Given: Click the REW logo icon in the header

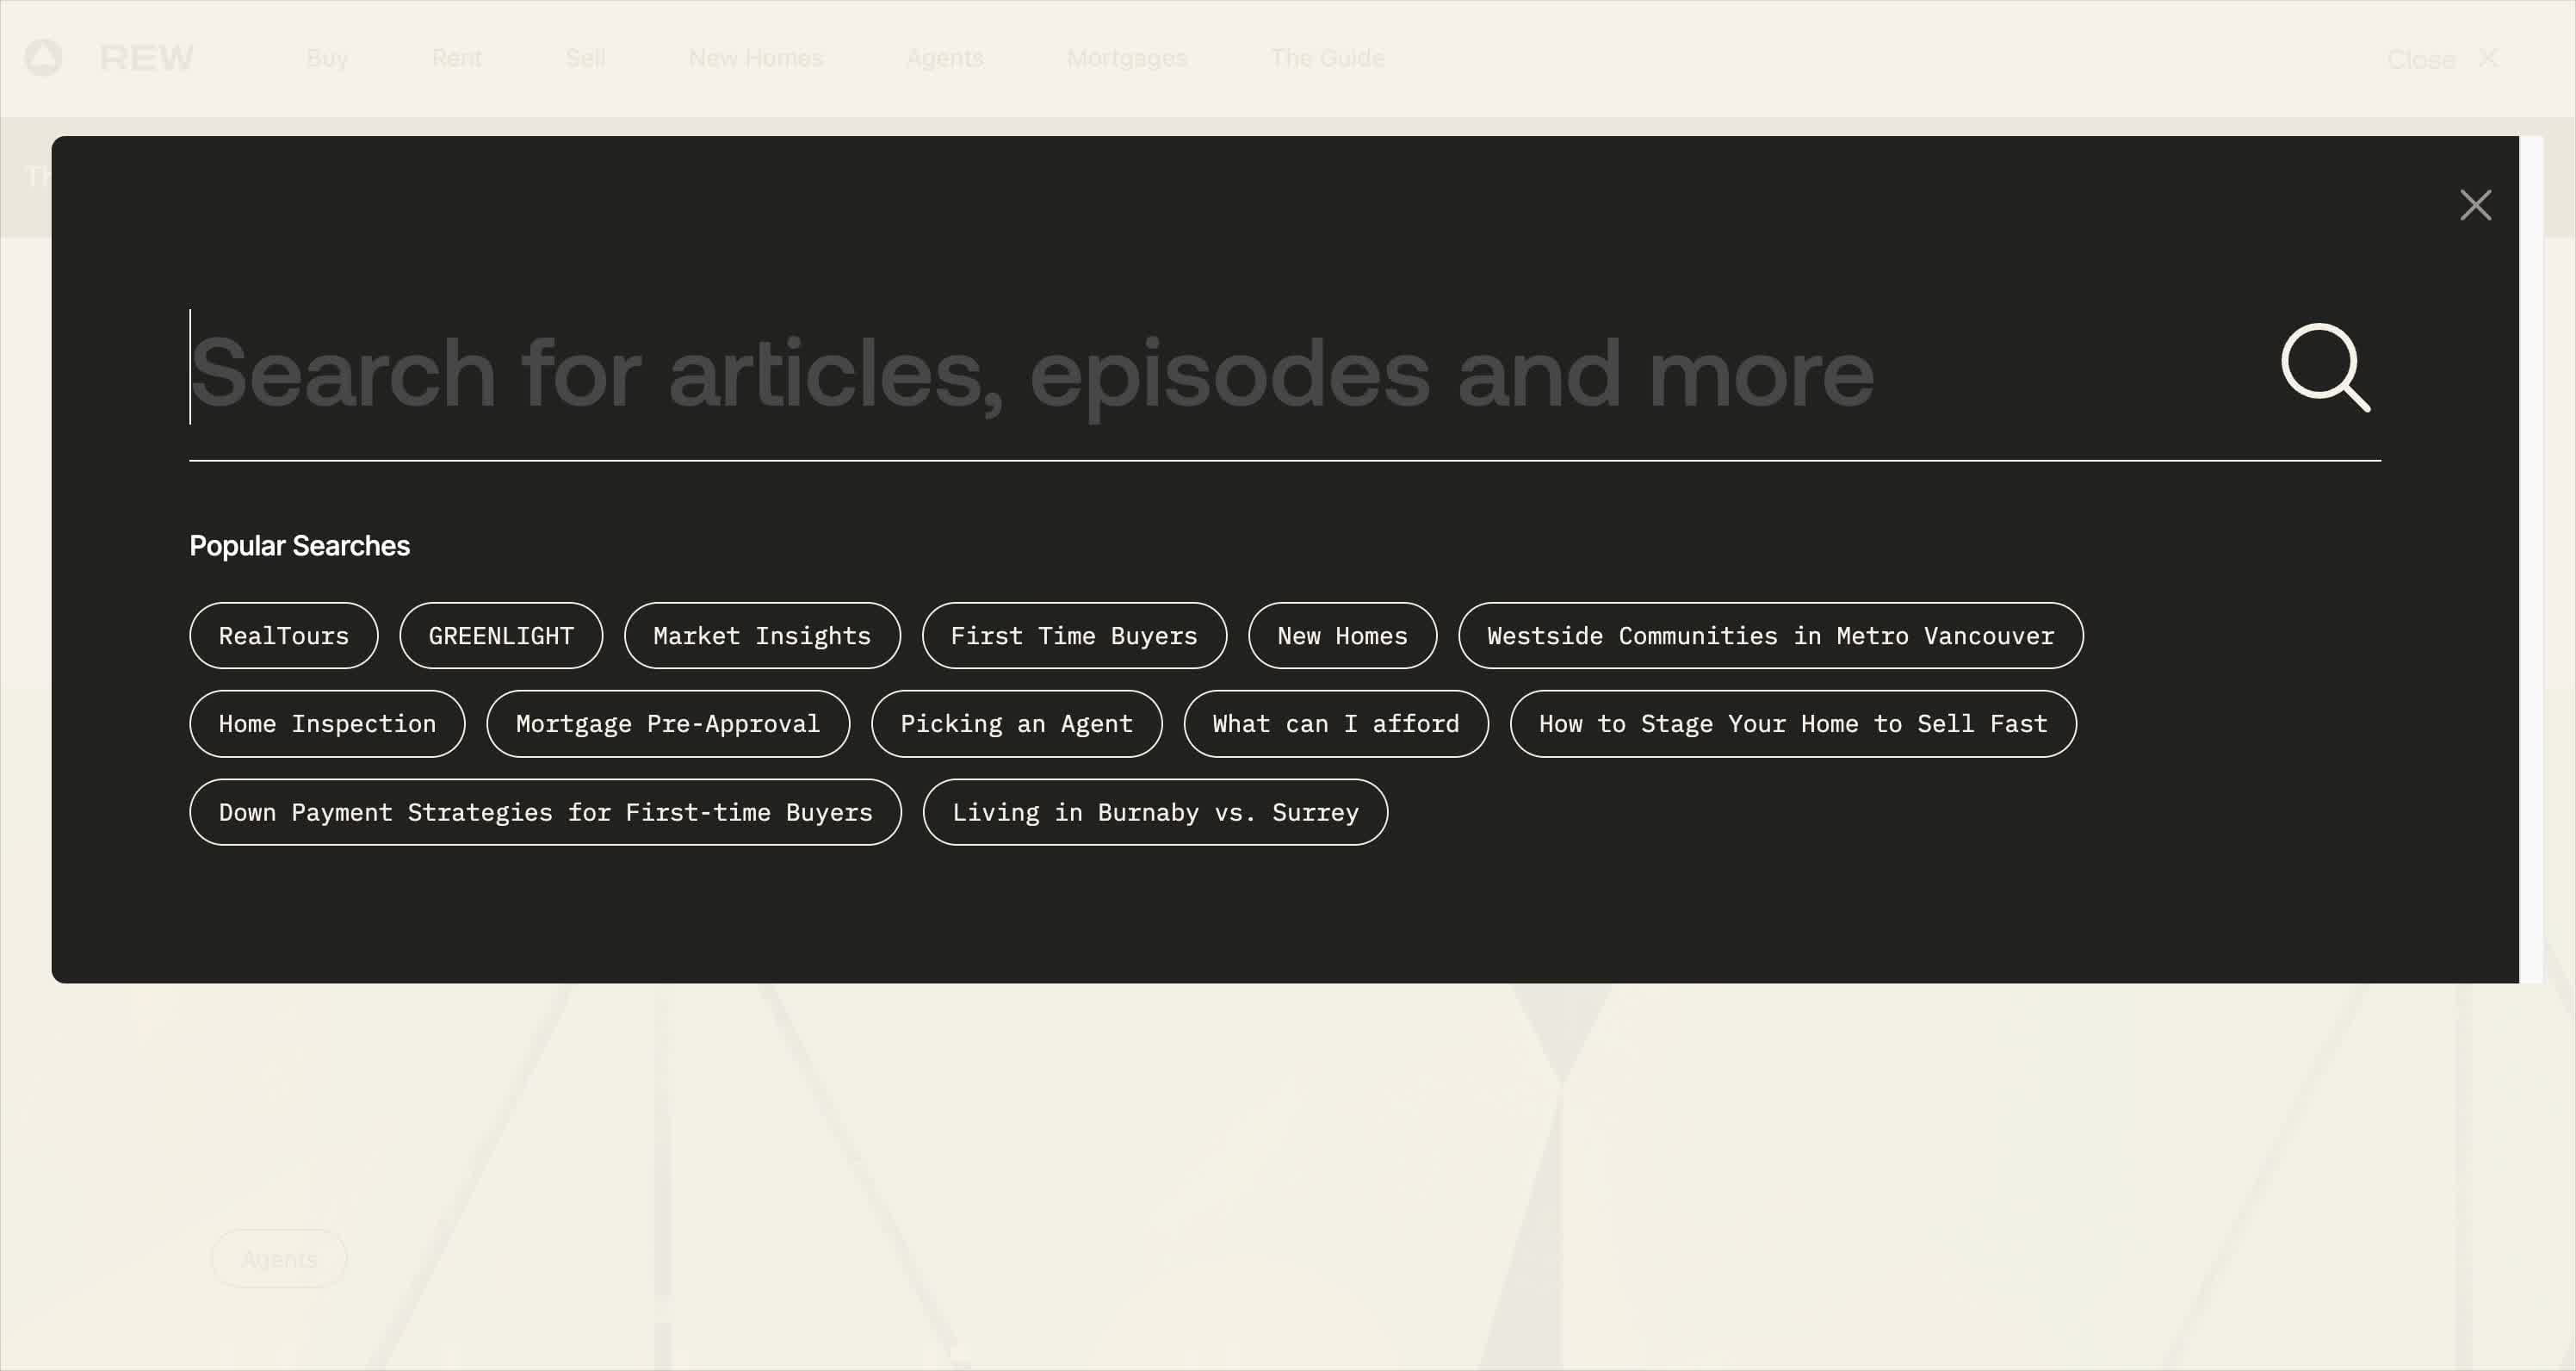Looking at the screenshot, I should click(43, 58).
